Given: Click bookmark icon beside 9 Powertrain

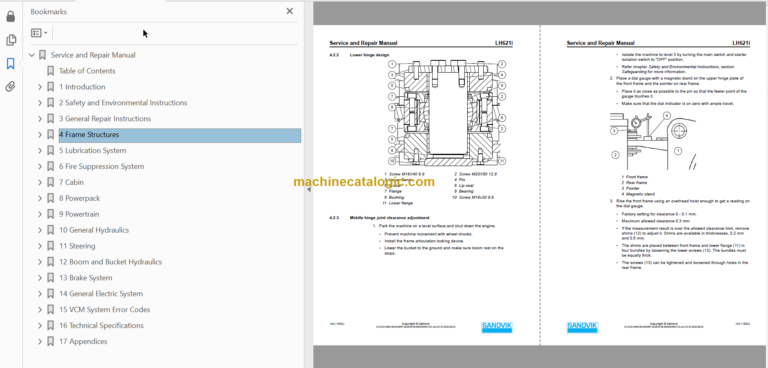Looking at the screenshot, I should [x=50, y=214].
